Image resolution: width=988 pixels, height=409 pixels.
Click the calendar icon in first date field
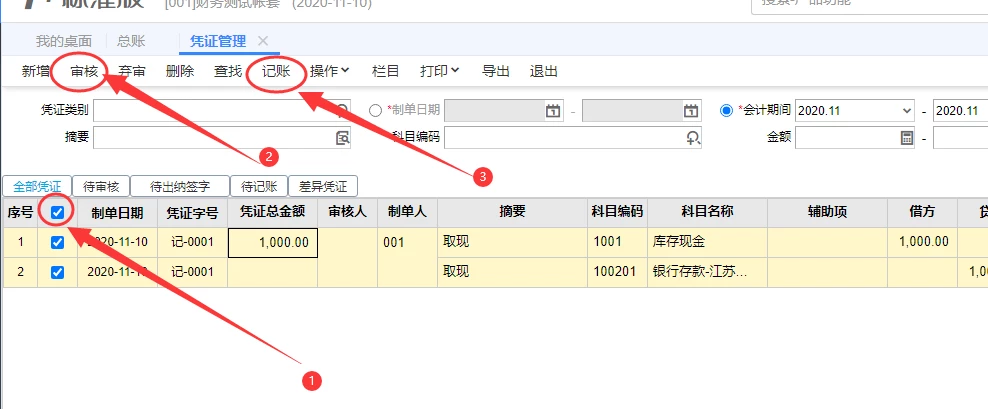553,111
